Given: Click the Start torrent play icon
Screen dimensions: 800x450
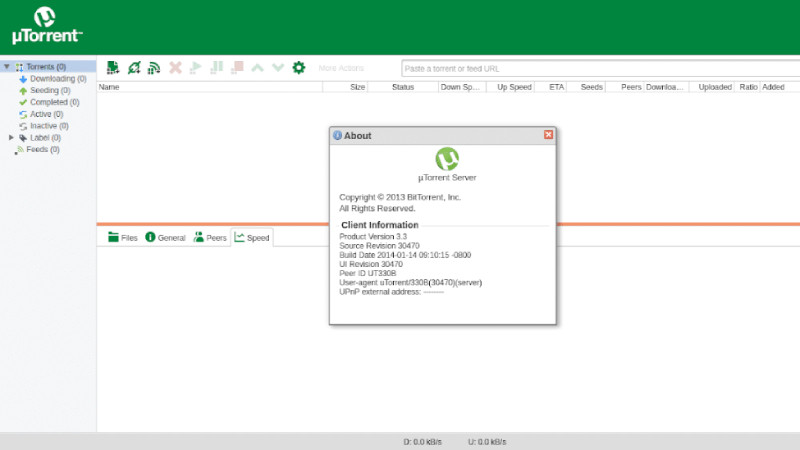Looking at the screenshot, I should tap(195, 67).
